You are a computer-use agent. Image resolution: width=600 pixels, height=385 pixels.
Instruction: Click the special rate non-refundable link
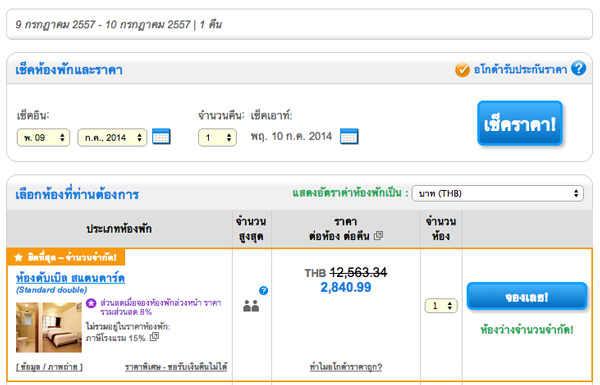(176, 367)
